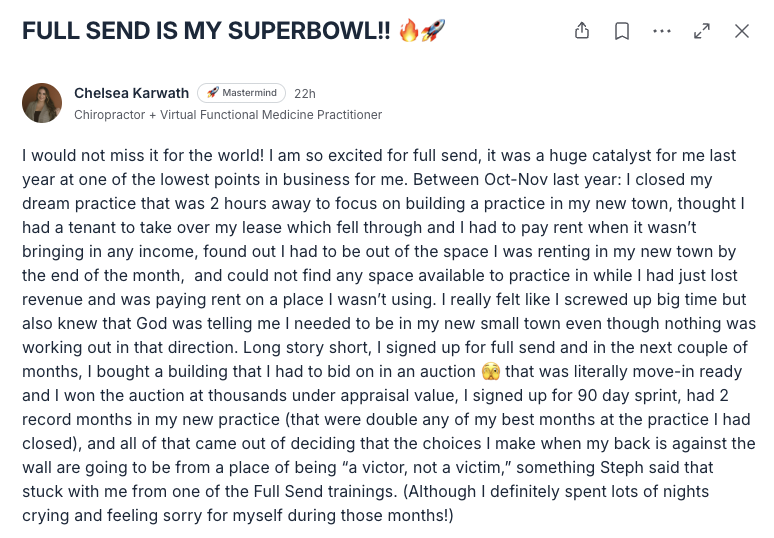Viewport: 774px width, 538px height.
Task: Click the fire emoji in the title
Action: [x=408, y=31]
